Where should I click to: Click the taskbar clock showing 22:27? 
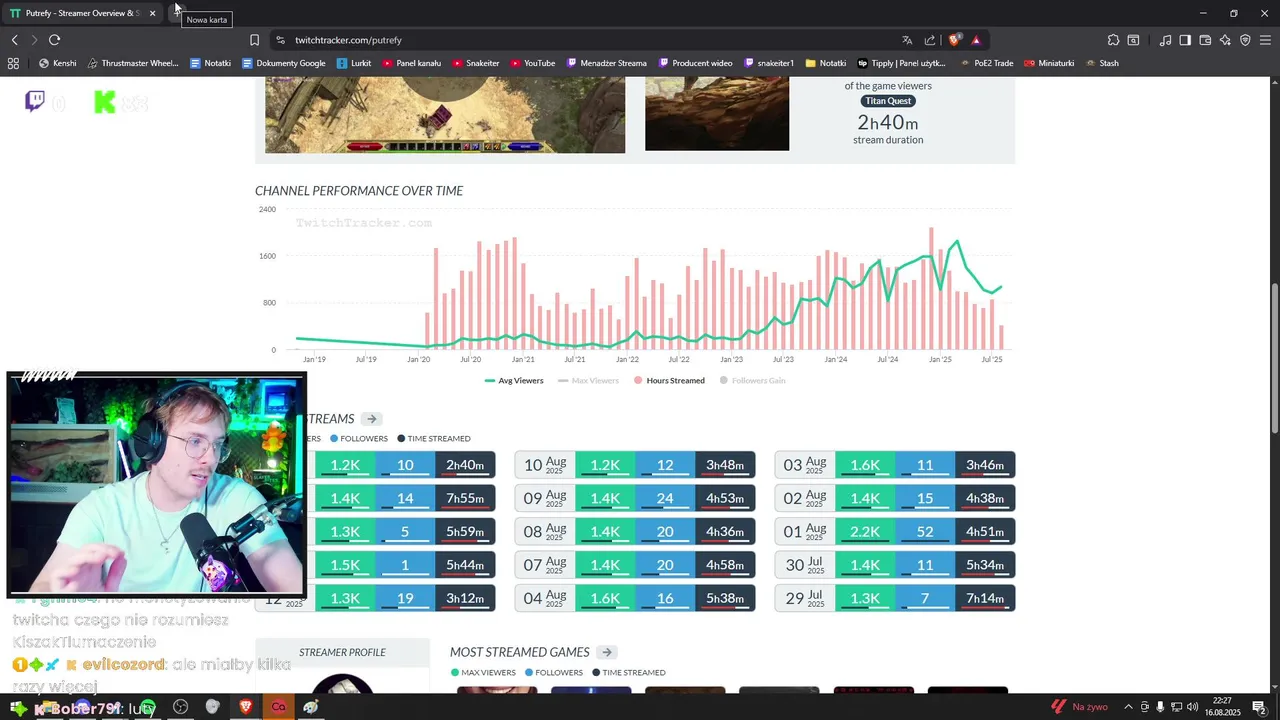pos(1222,707)
